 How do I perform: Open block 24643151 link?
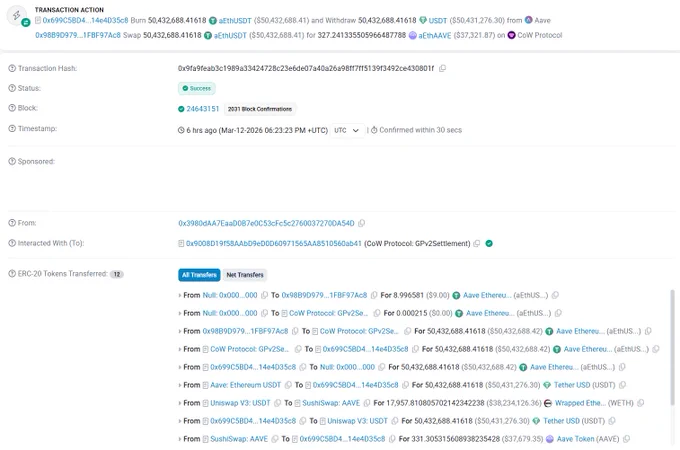click(203, 109)
